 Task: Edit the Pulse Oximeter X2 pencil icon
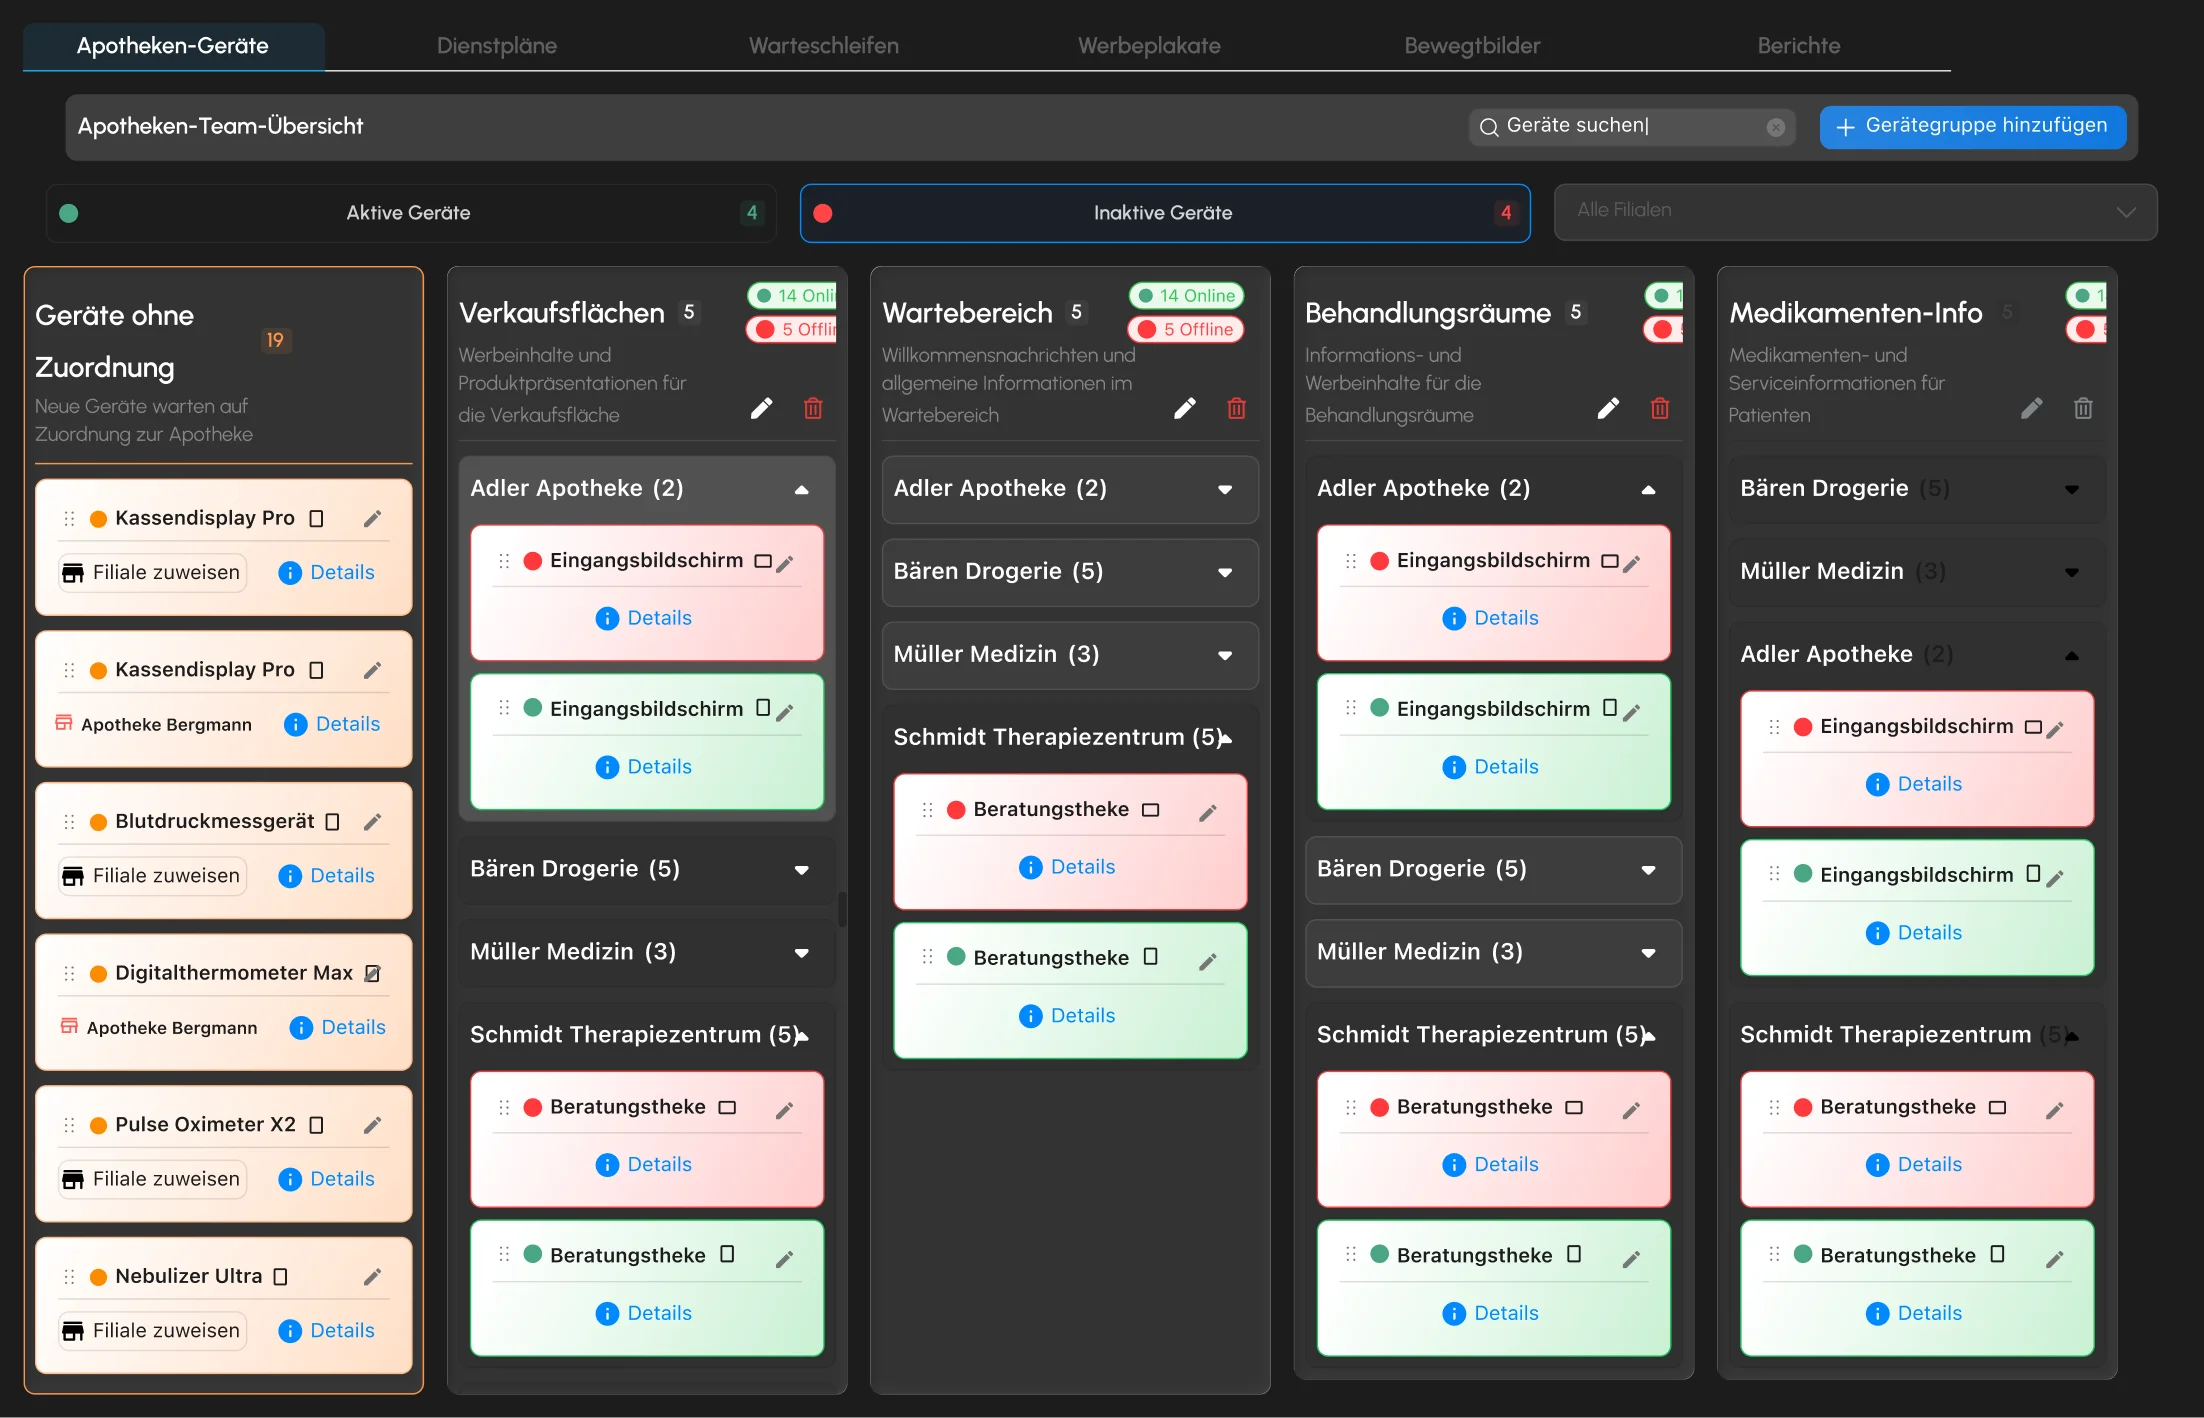[x=372, y=1125]
